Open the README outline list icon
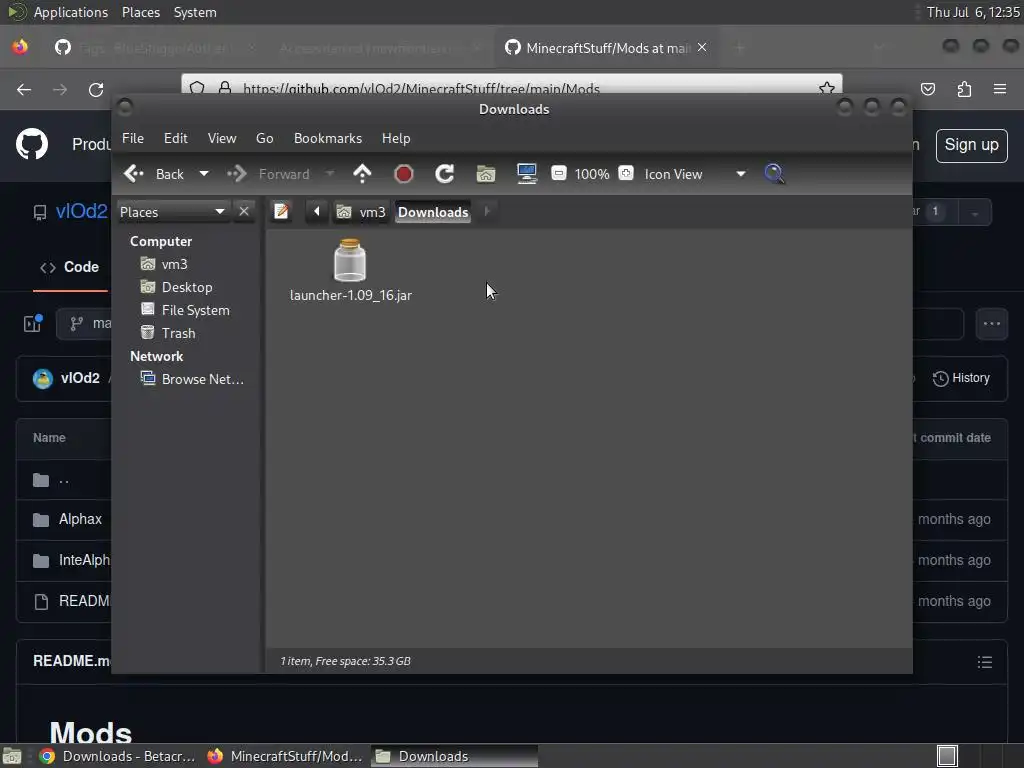 tap(985, 662)
